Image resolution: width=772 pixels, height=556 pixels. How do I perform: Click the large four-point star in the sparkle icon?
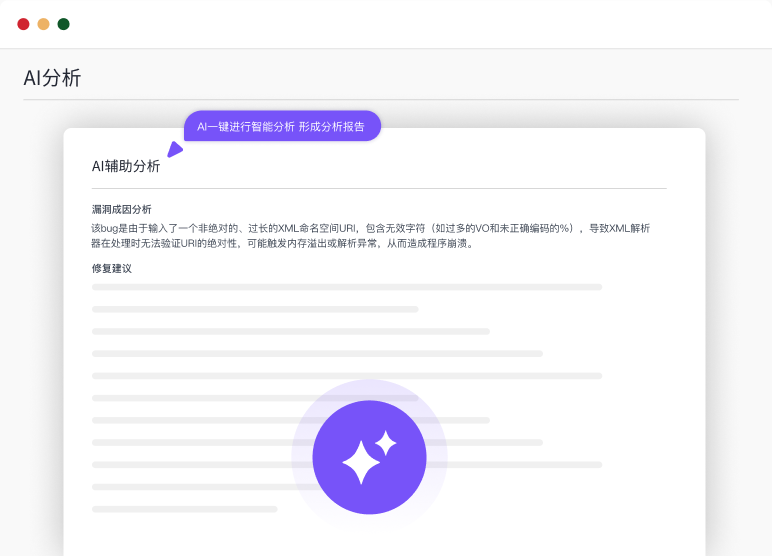coord(360,464)
